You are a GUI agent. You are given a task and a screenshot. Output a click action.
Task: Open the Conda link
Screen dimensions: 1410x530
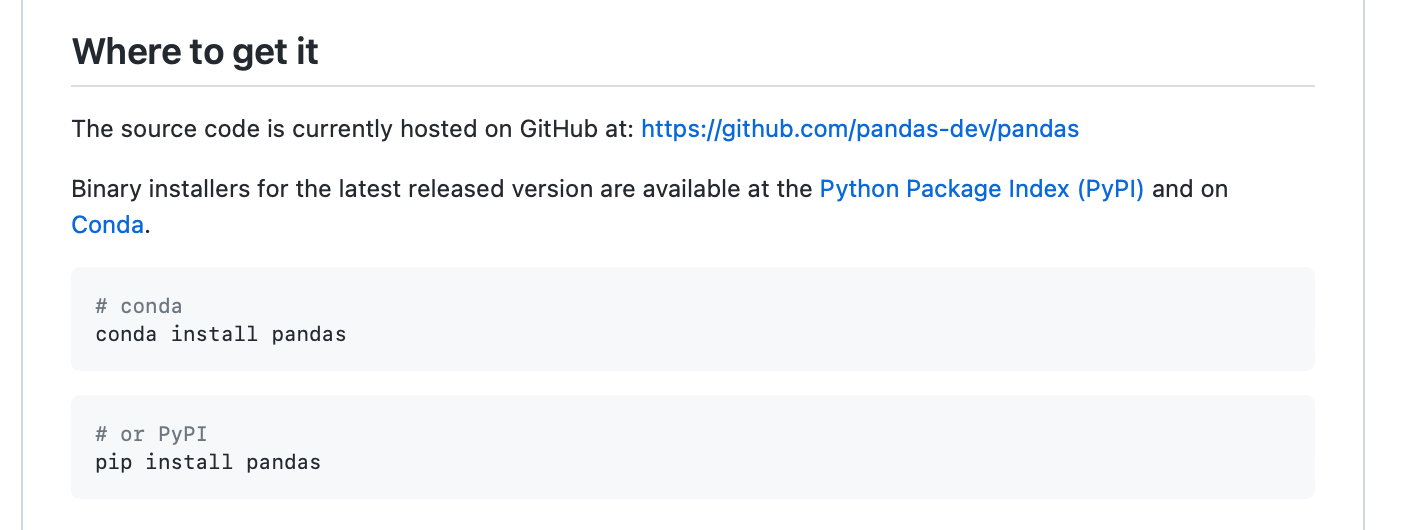point(108,225)
